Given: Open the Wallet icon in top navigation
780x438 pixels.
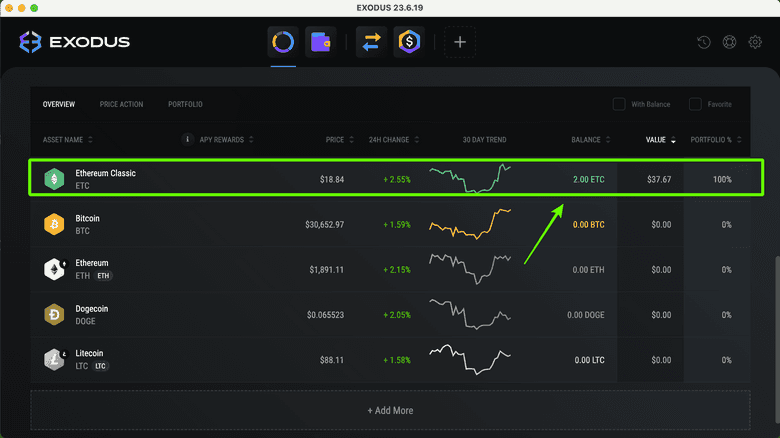Looking at the screenshot, I should click(320, 43).
